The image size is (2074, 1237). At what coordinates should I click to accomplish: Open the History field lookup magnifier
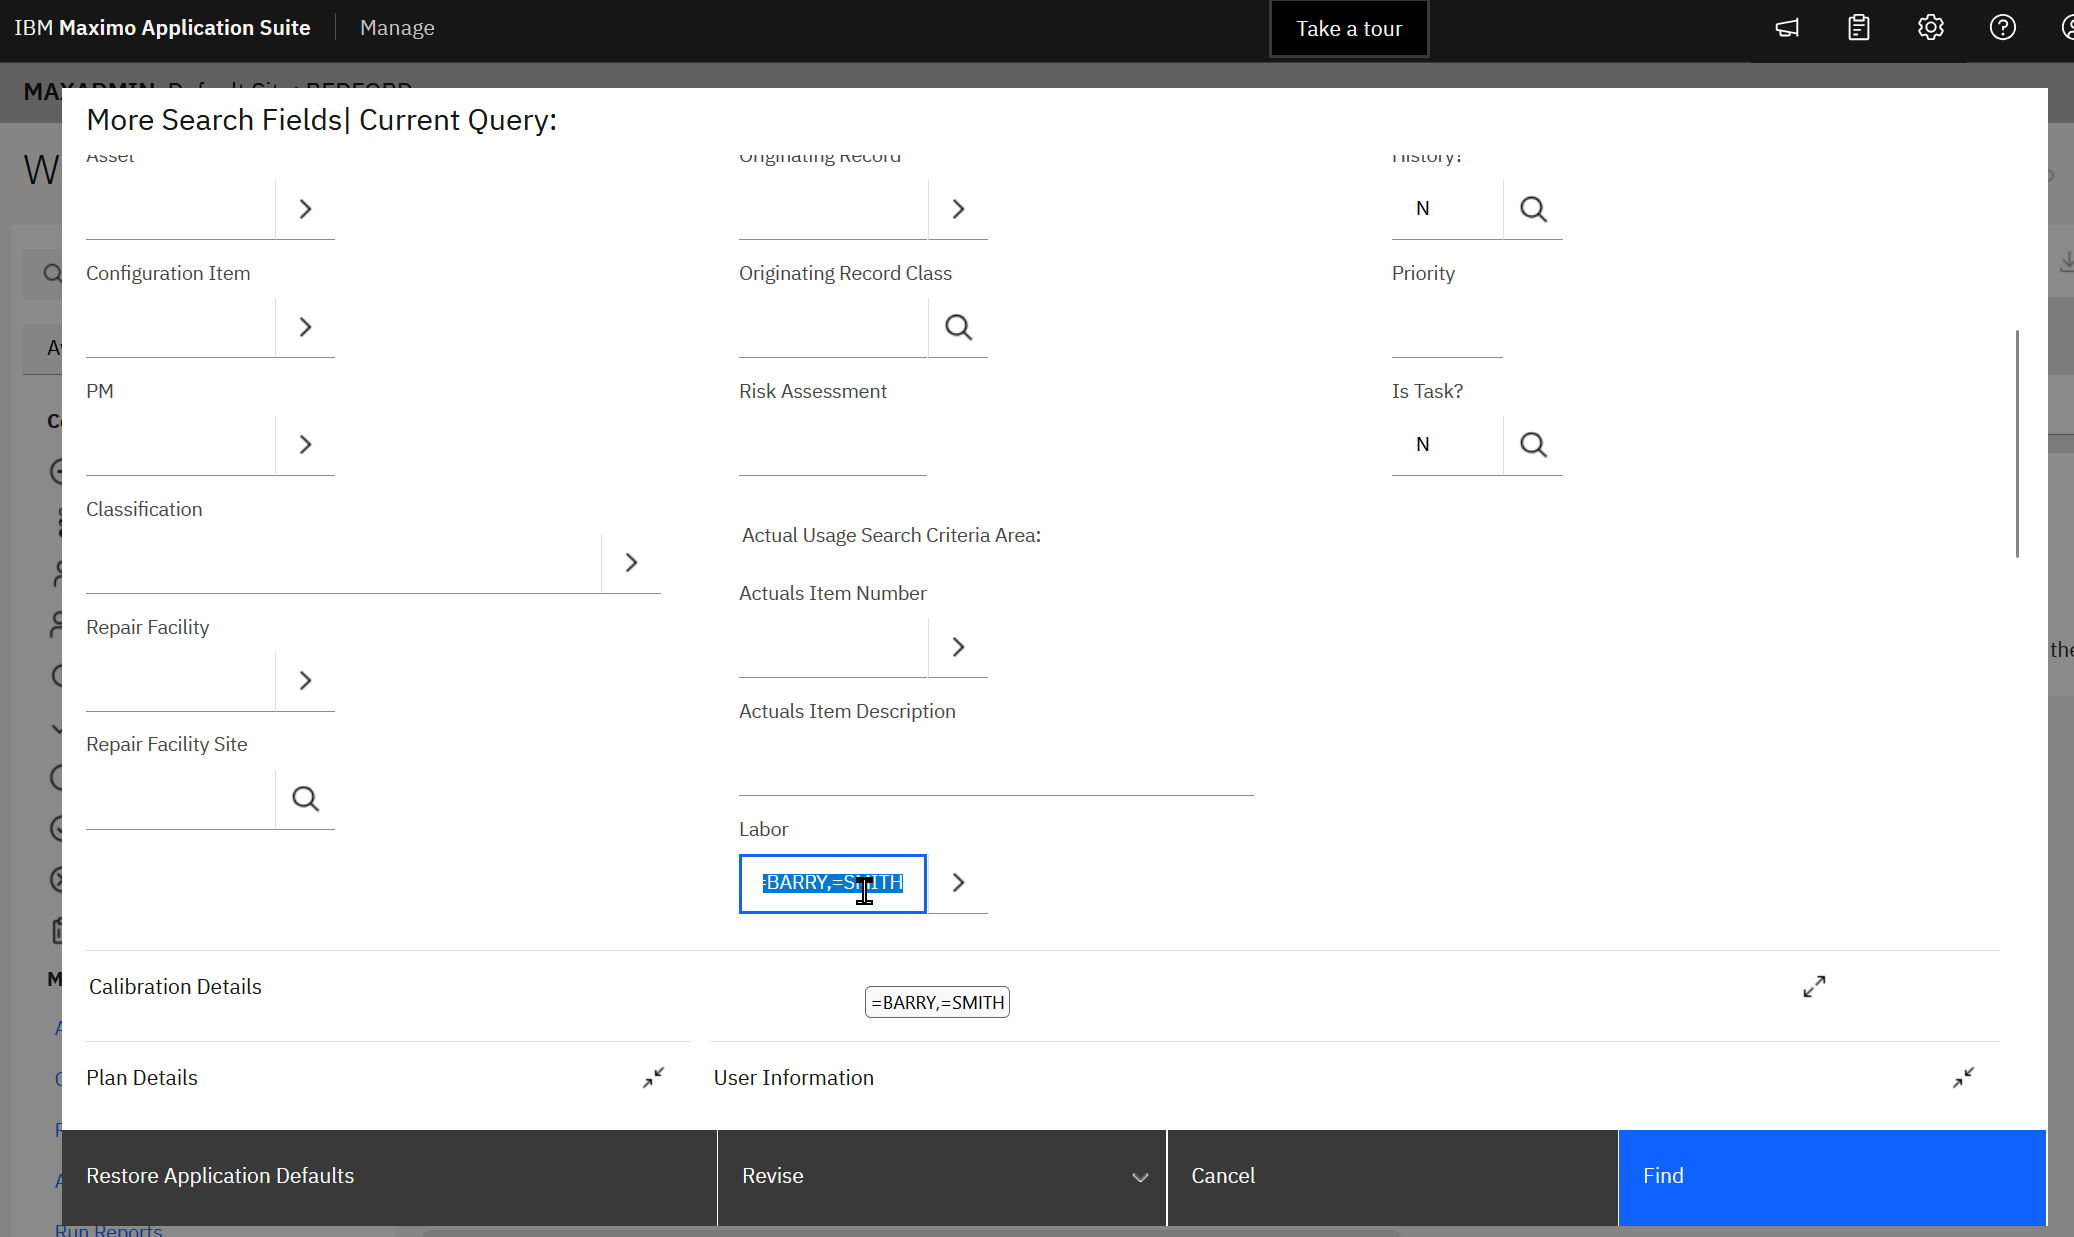(x=1534, y=208)
